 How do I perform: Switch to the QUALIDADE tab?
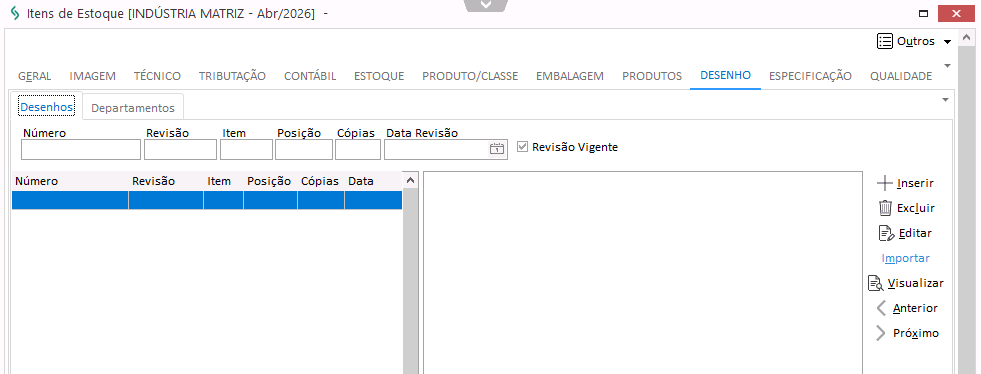(901, 76)
